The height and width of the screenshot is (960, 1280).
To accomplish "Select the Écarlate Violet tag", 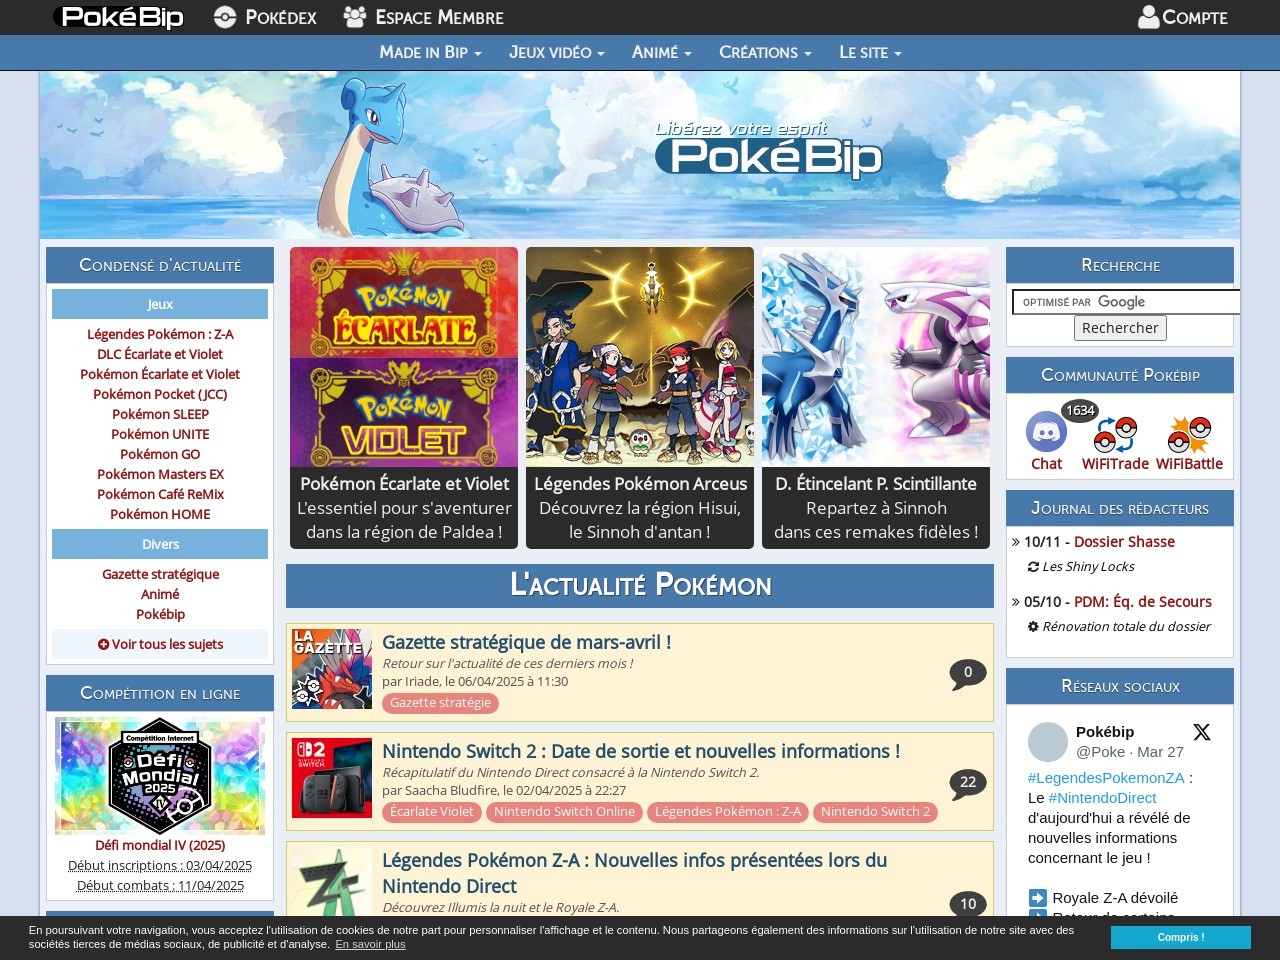I will (432, 812).
